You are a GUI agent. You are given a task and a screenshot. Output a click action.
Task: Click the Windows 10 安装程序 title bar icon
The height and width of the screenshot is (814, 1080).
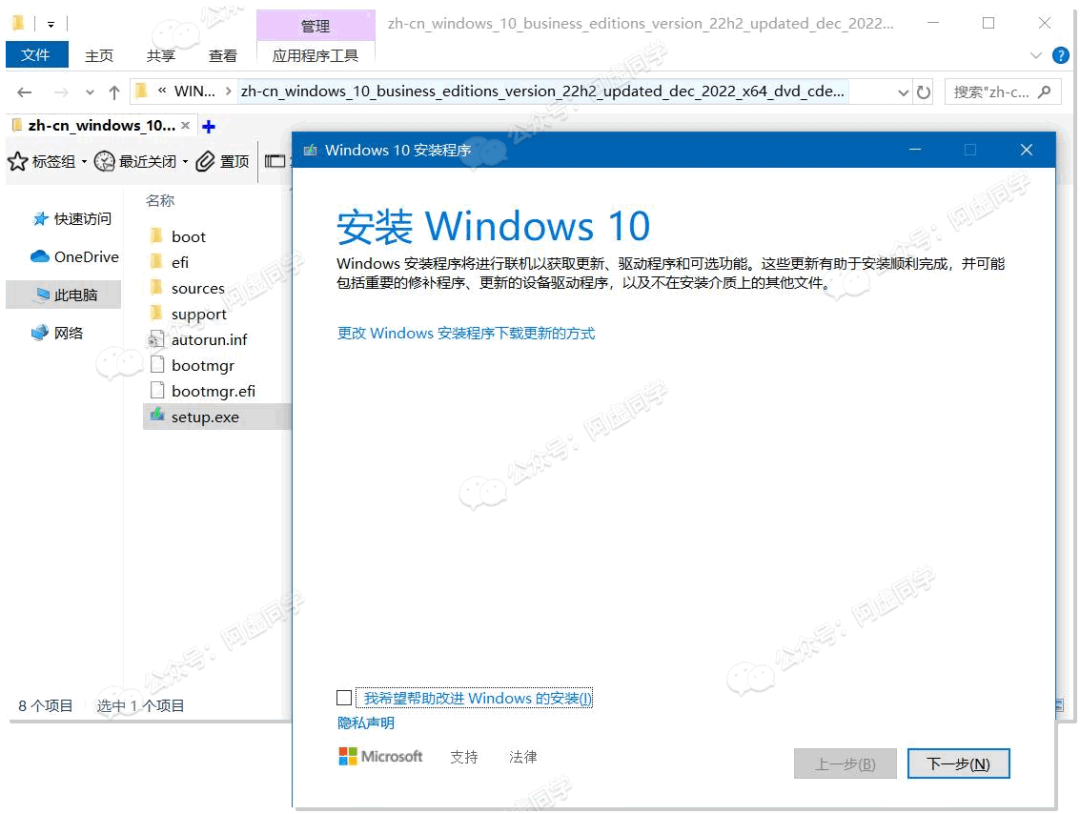coord(311,149)
